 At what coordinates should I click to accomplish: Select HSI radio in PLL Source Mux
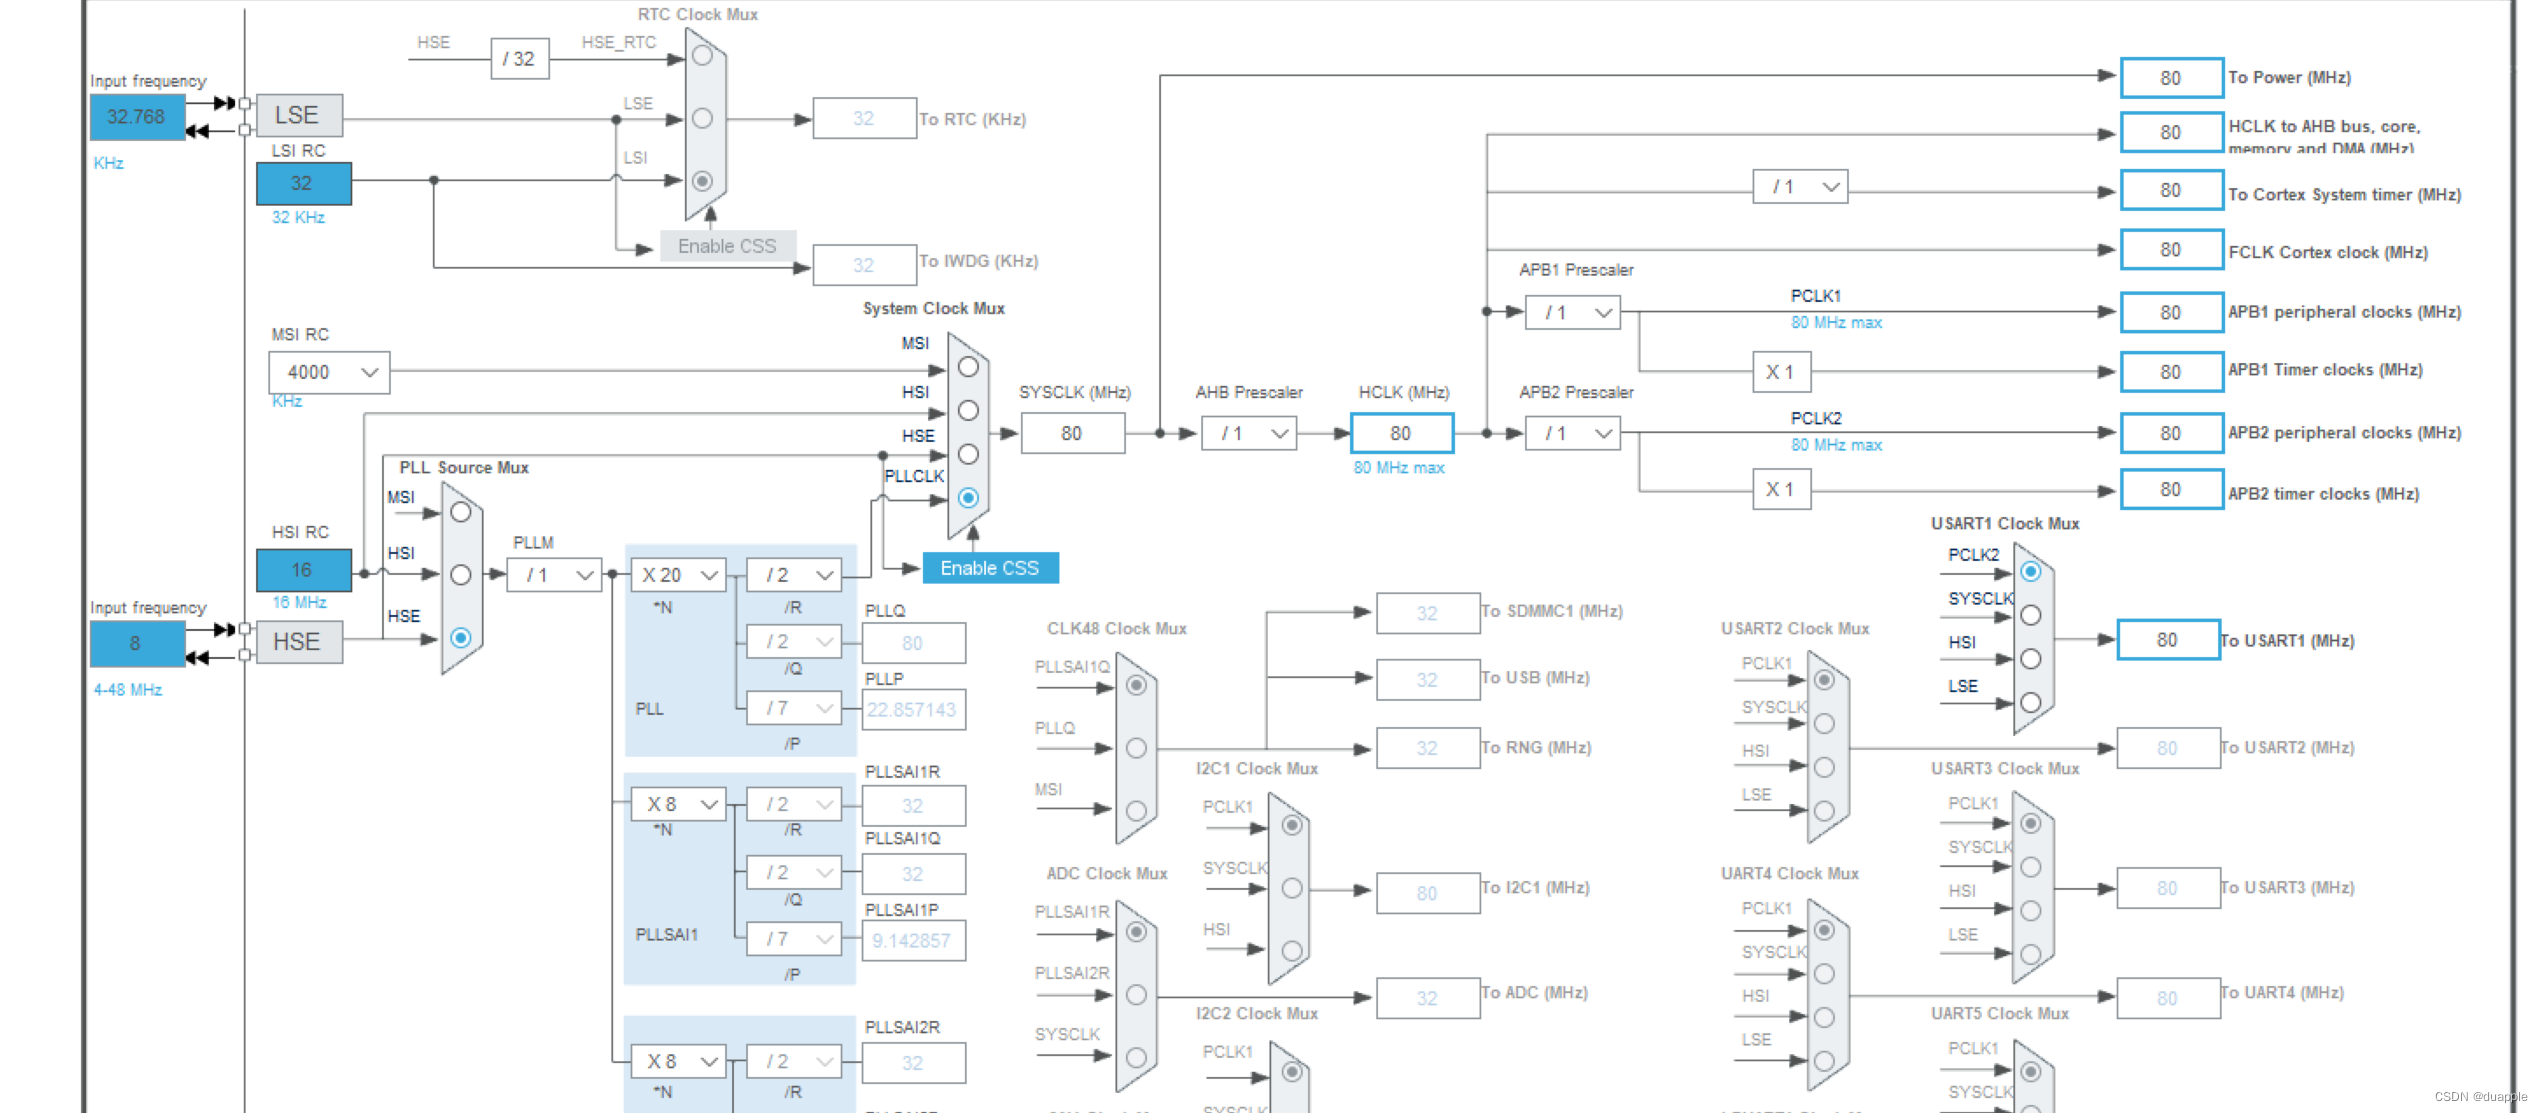tap(460, 575)
